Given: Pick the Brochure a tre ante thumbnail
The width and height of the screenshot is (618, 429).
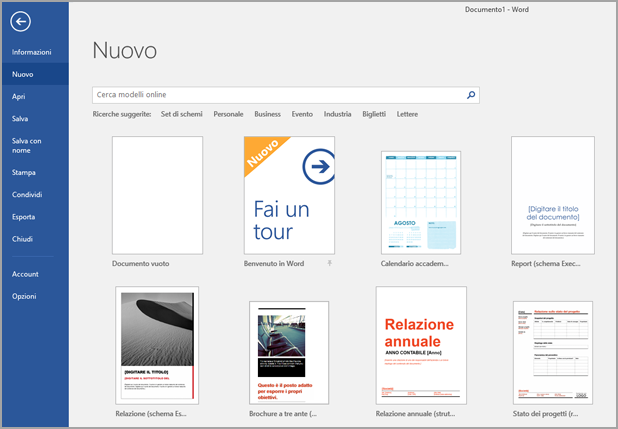Looking at the screenshot, I should 289,353.
